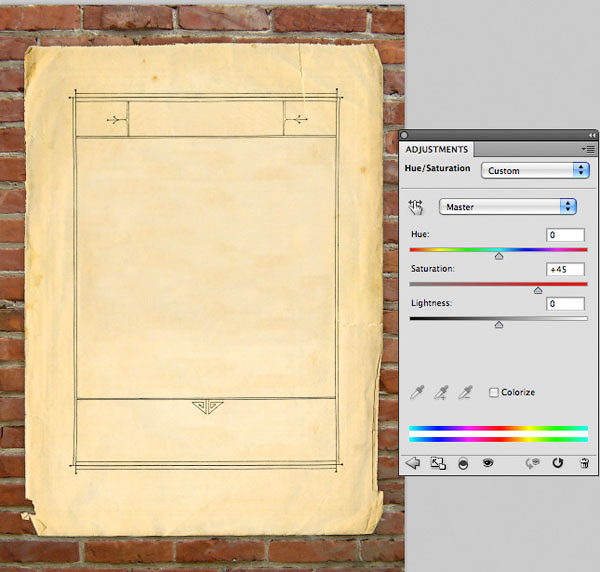Click the Hue slider handle

(x=499, y=256)
